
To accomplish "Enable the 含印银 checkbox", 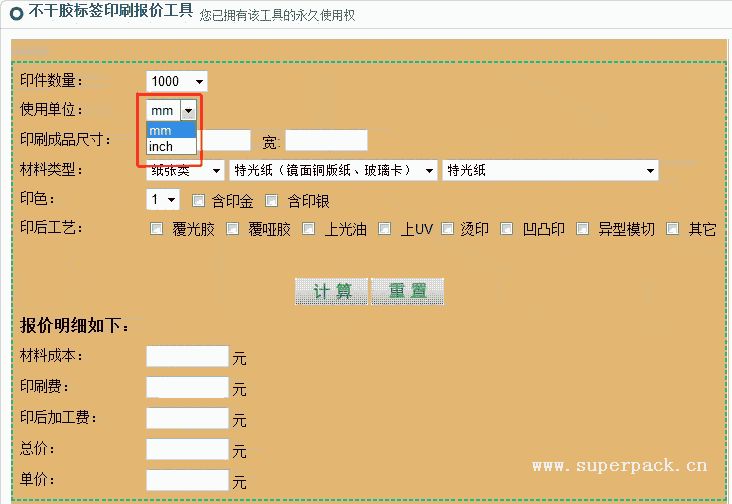I will pos(271,200).
